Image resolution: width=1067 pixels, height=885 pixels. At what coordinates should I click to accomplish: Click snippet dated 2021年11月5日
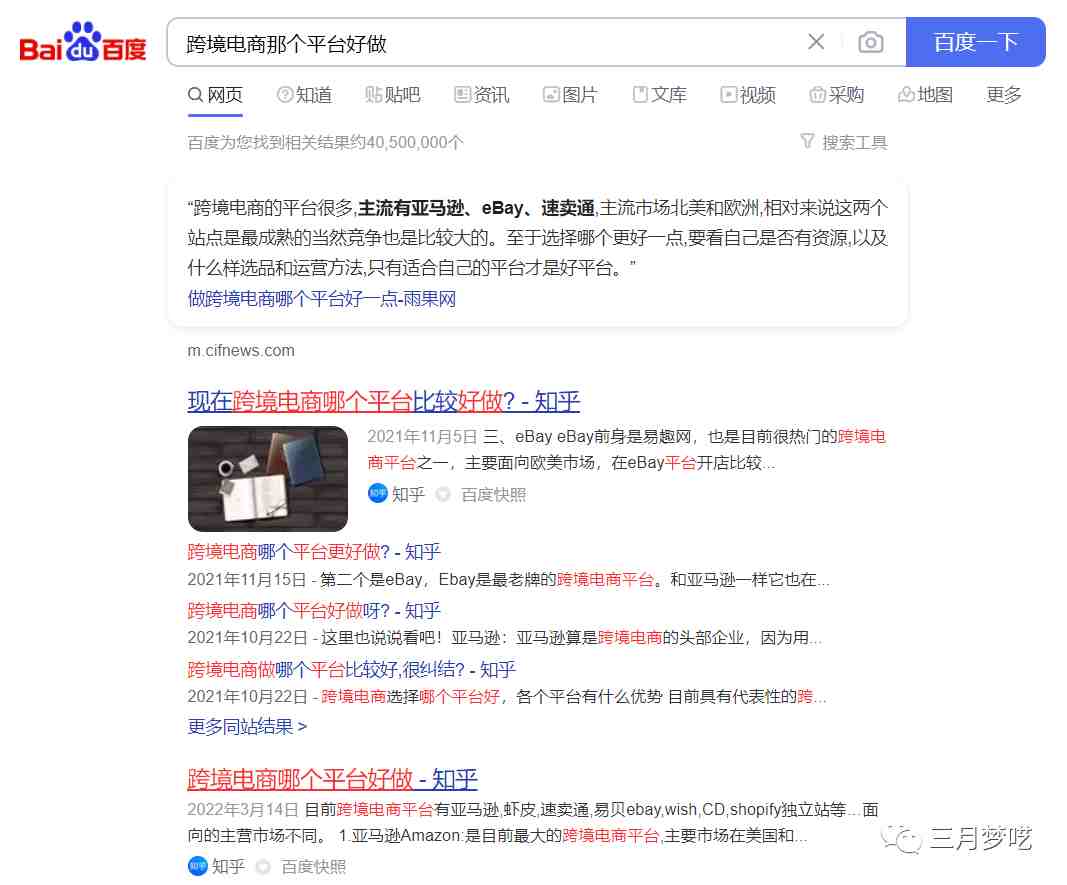pos(627,450)
